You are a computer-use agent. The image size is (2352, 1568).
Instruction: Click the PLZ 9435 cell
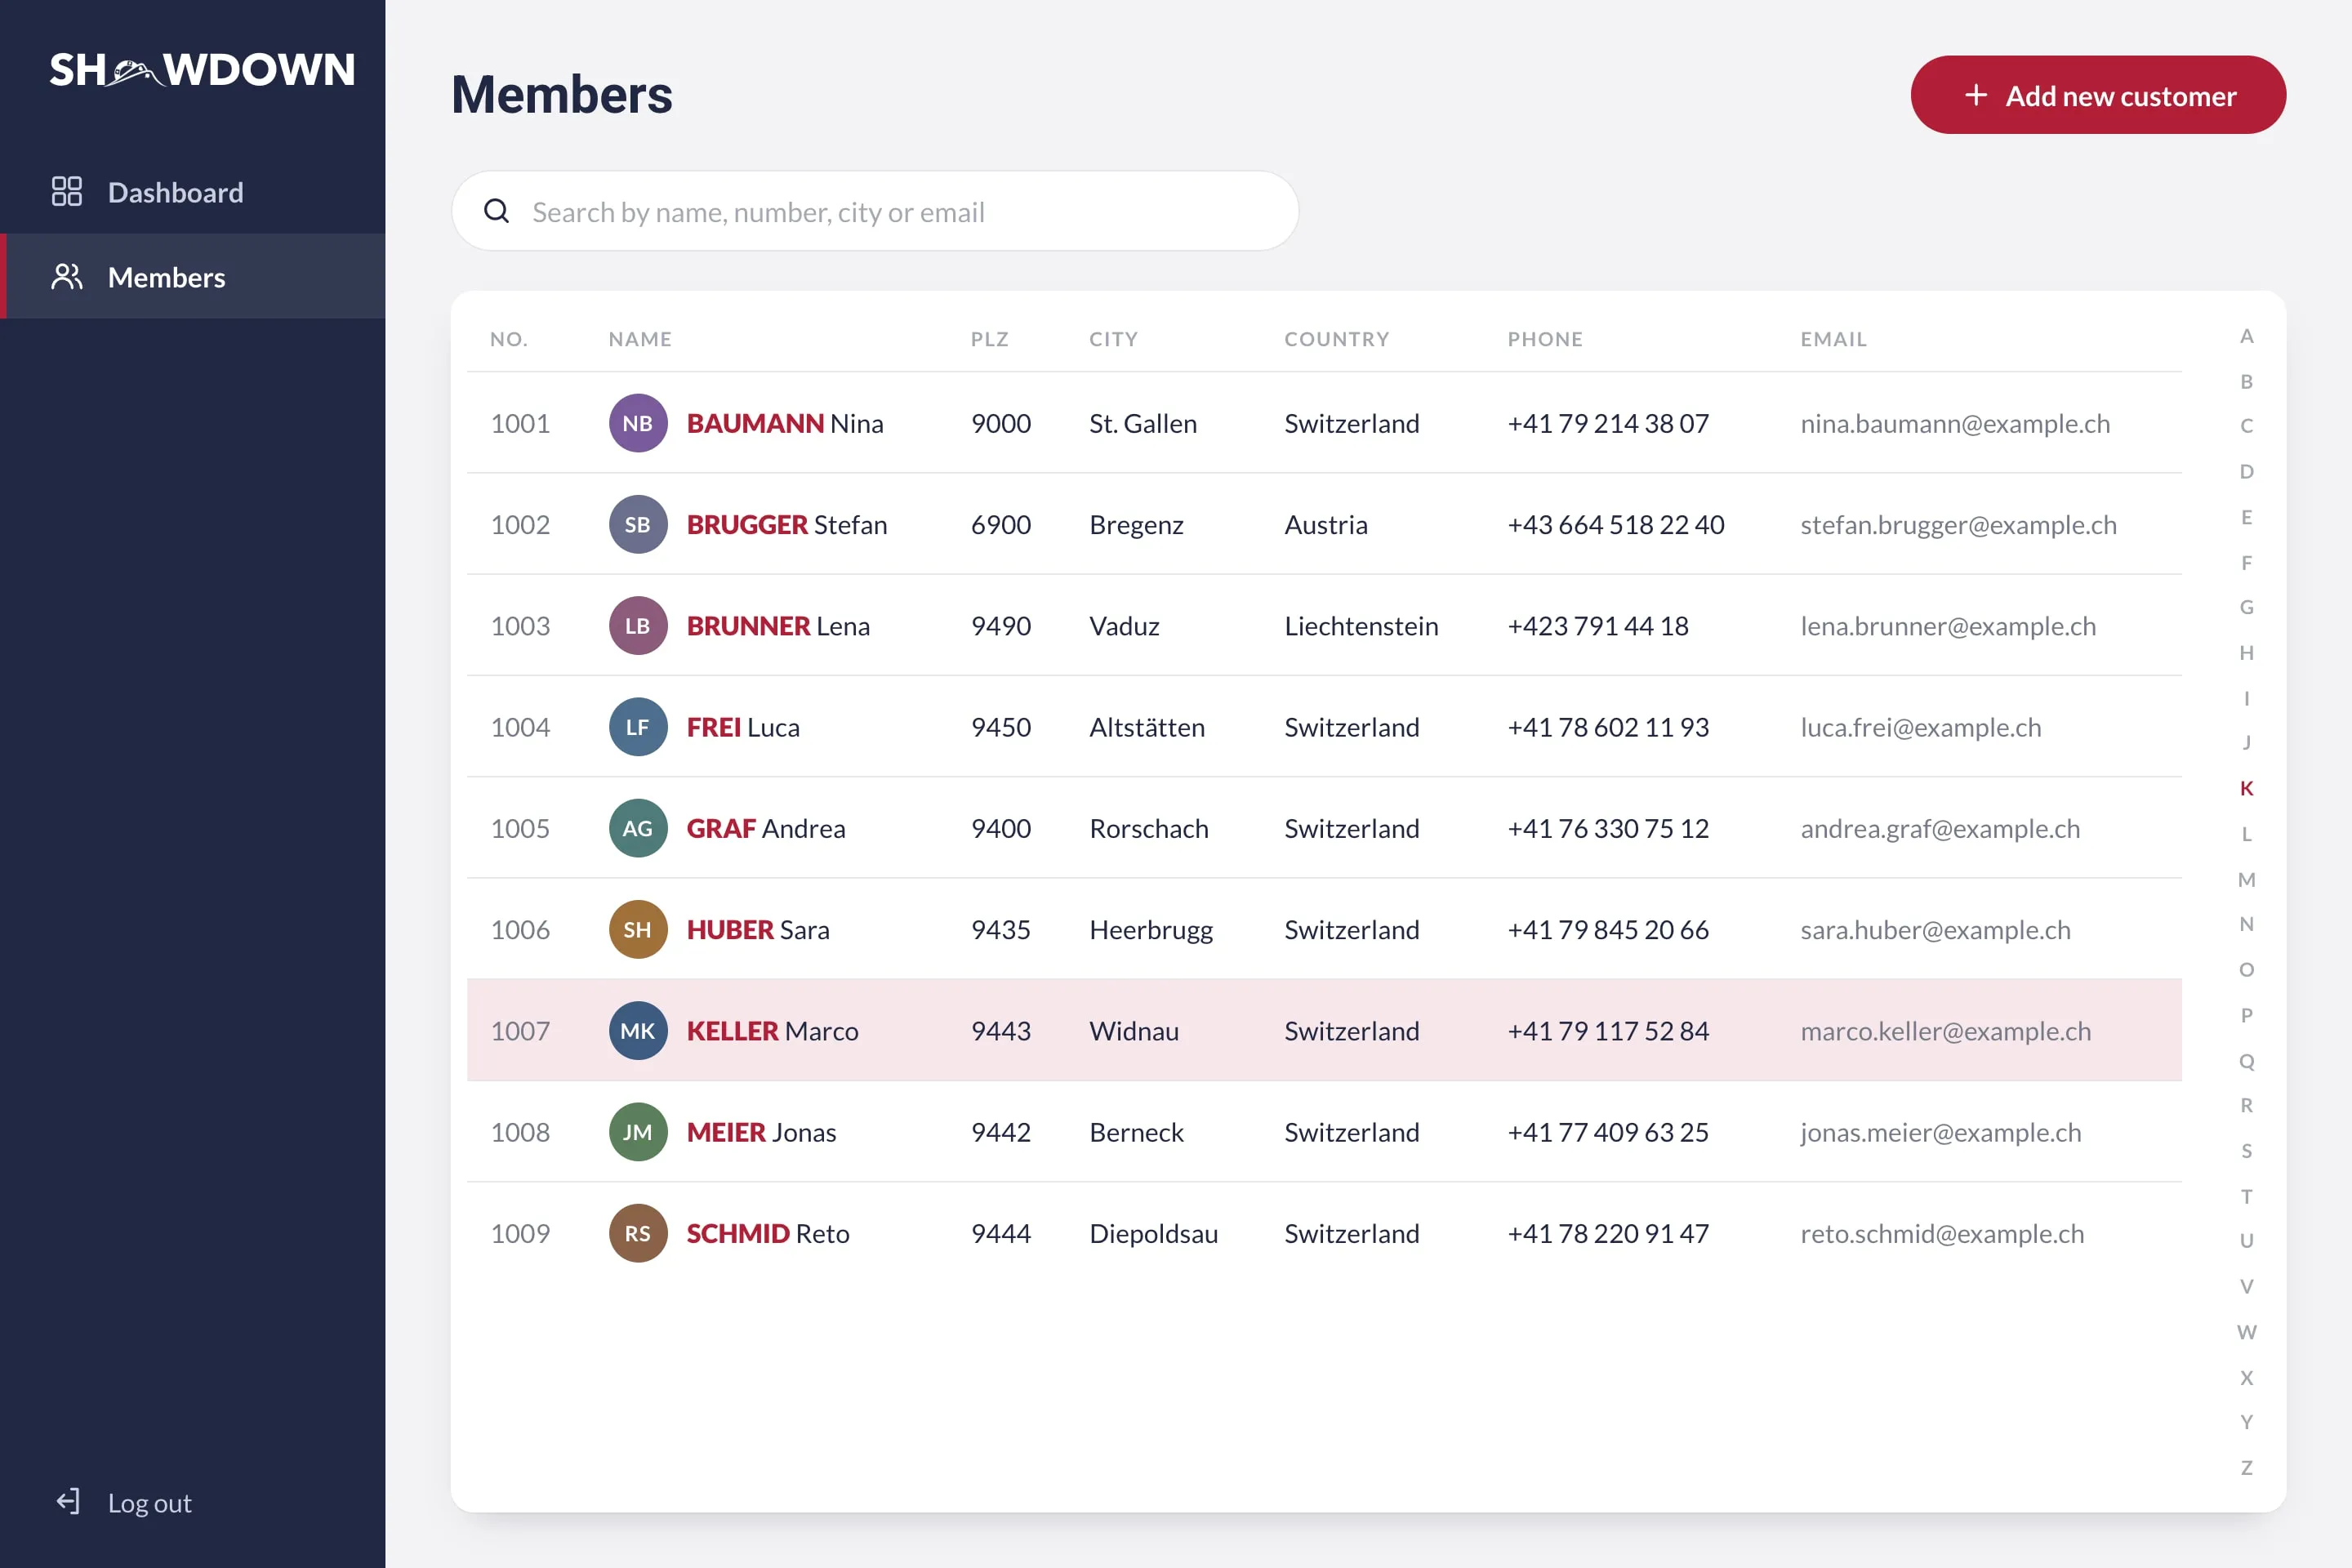point(1001,929)
